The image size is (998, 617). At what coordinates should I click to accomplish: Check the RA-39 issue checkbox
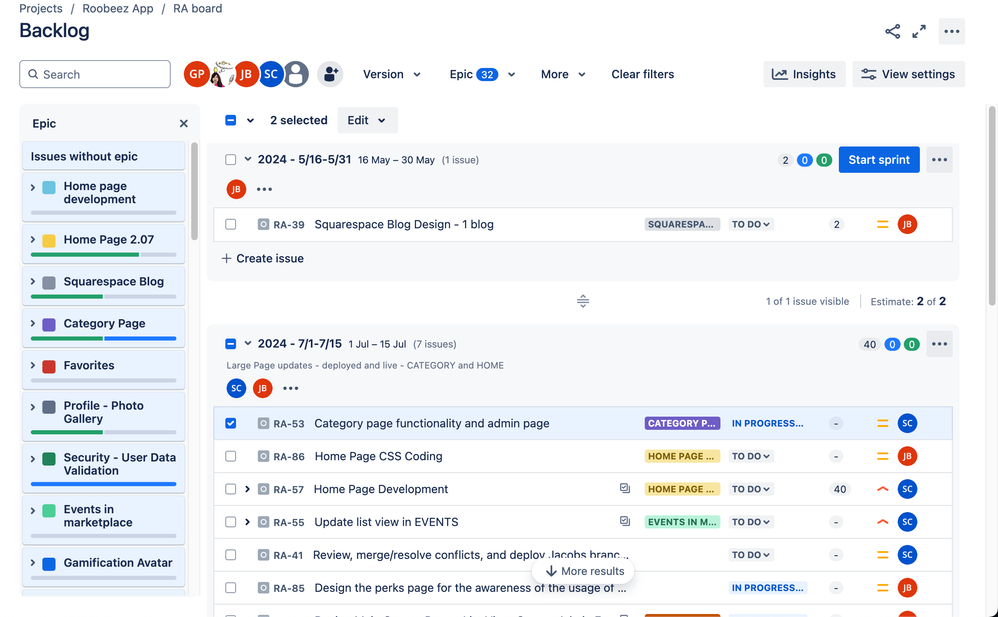click(230, 224)
